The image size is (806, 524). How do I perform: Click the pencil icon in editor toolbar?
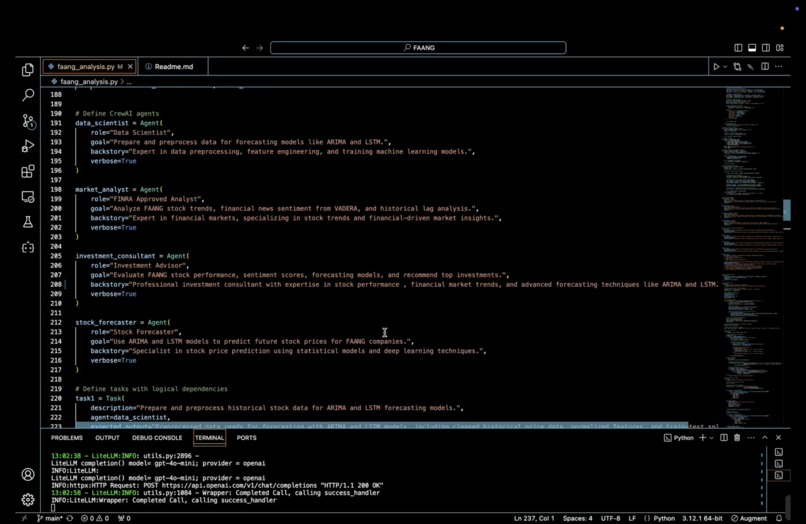point(750,66)
